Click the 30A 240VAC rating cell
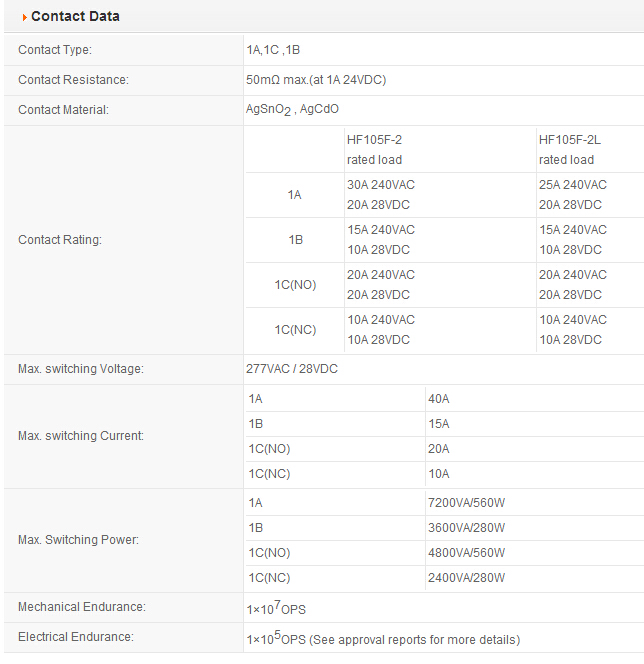 381,185
